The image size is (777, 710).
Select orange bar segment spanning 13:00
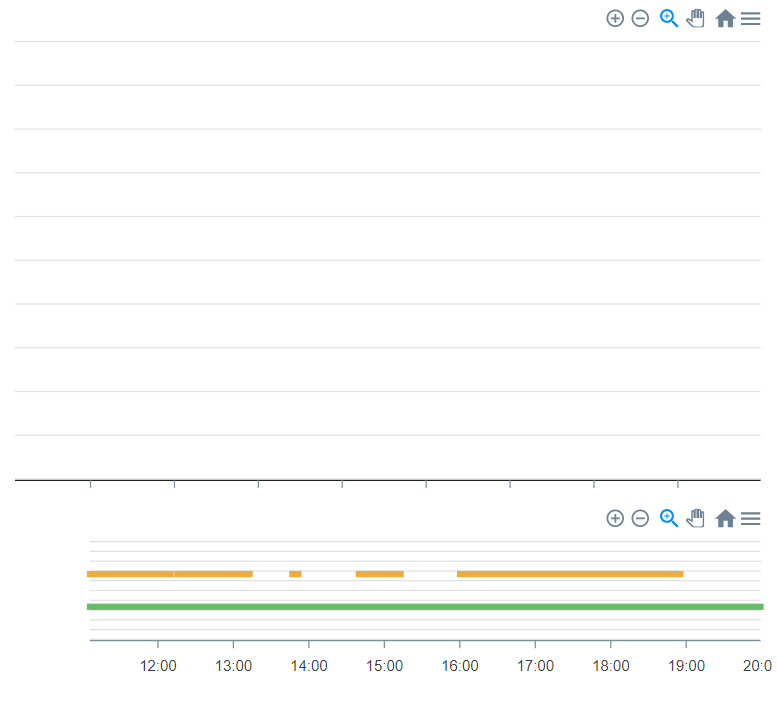214,574
